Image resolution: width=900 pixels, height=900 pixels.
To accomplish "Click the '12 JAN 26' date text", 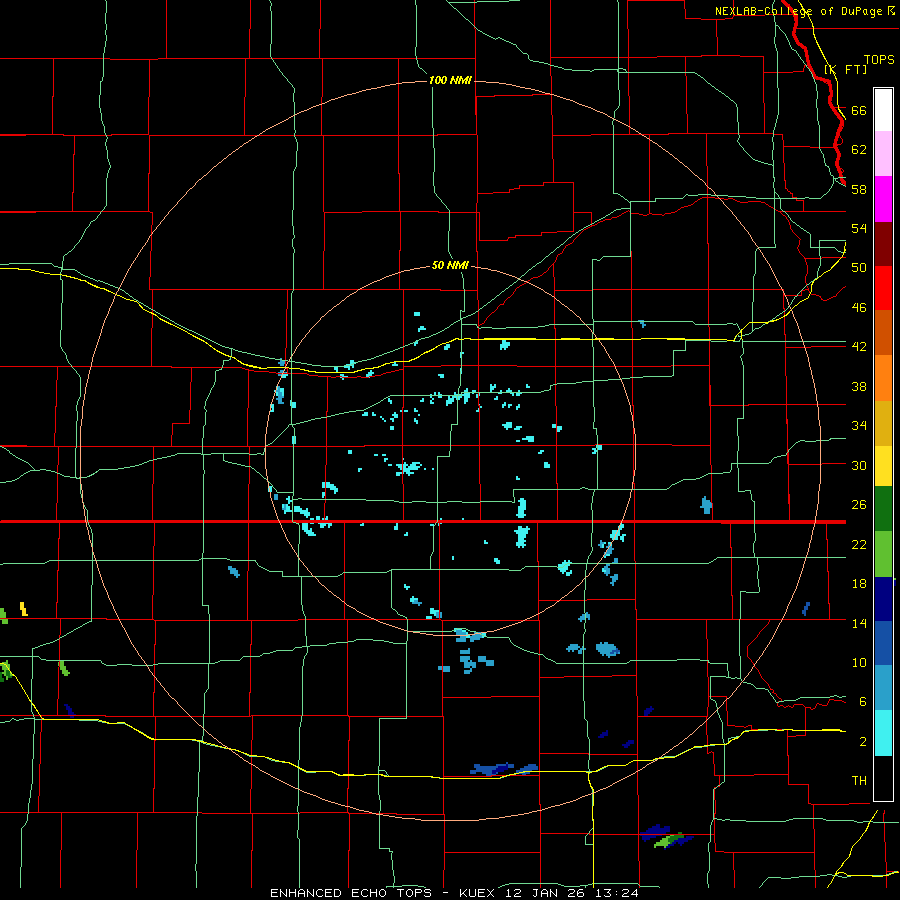I will [546, 893].
